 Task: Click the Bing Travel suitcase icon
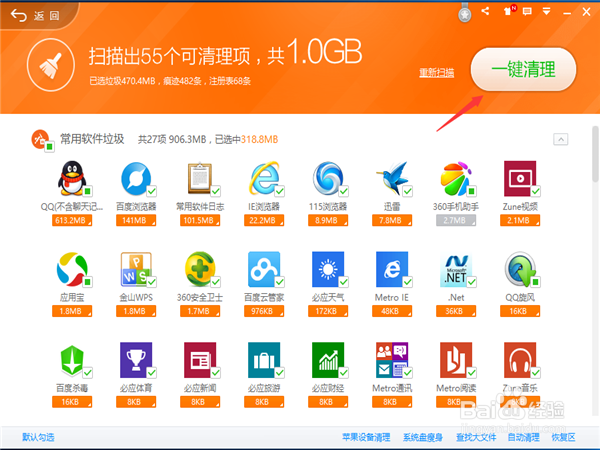pos(264,360)
